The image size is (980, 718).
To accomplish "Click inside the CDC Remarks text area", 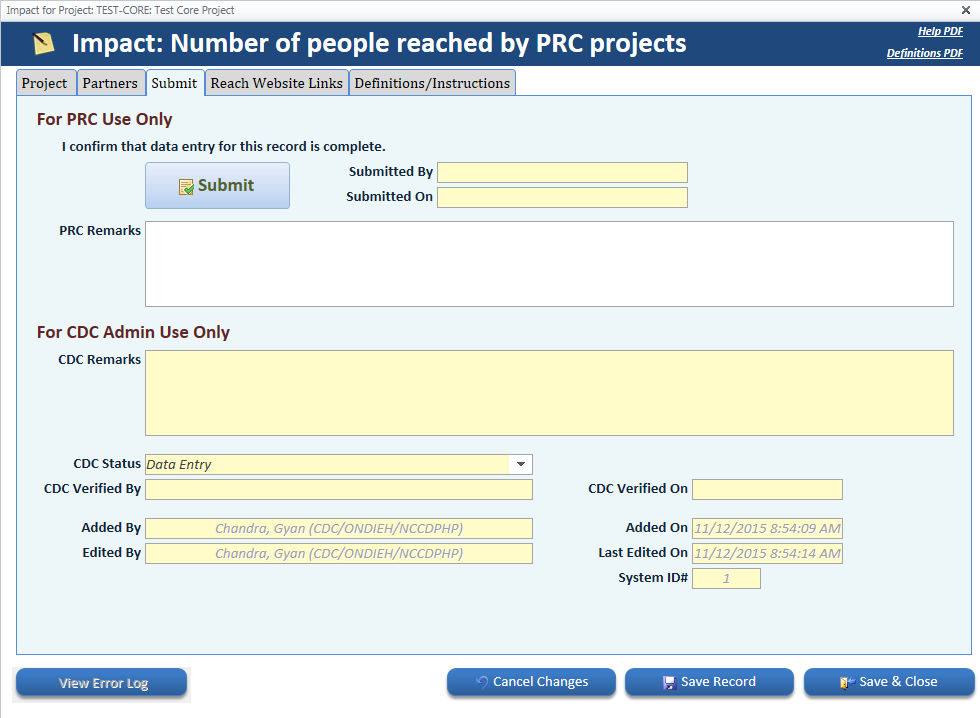I will (549, 392).
